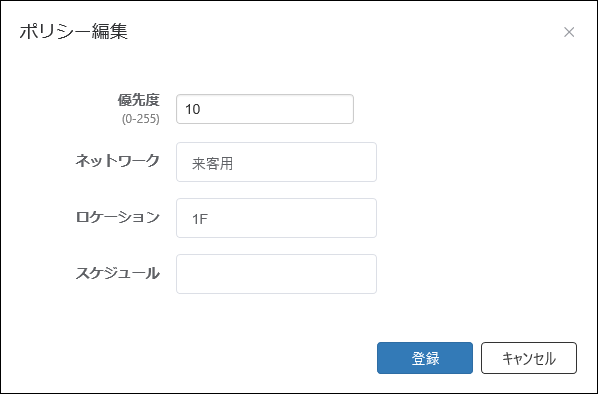Open the ロケーション selection box
The height and width of the screenshot is (394, 598).
click(x=276, y=218)
